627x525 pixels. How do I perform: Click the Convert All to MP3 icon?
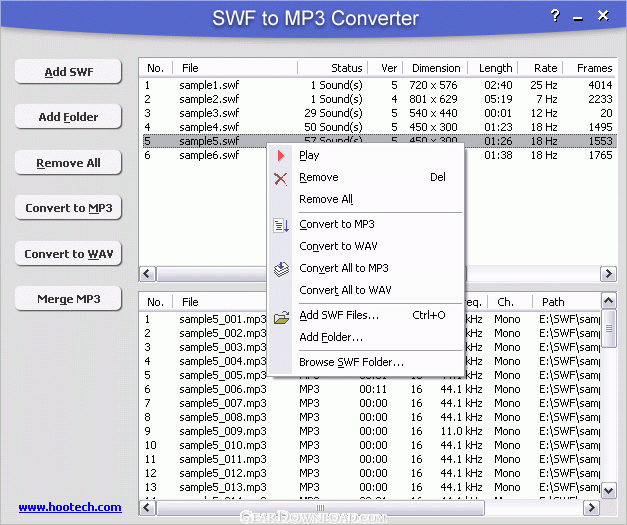281,269
